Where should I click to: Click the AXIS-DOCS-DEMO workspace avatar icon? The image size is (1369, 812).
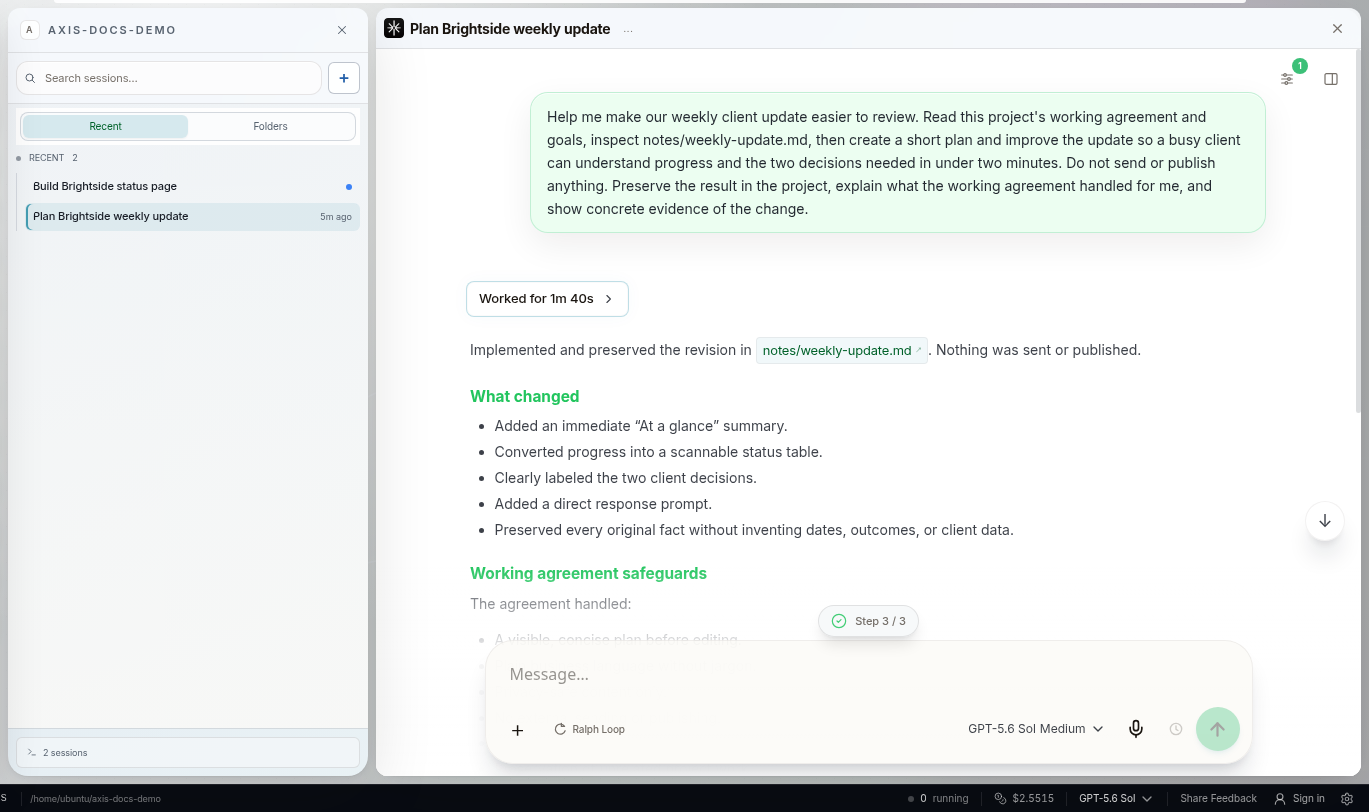[29, 30]
